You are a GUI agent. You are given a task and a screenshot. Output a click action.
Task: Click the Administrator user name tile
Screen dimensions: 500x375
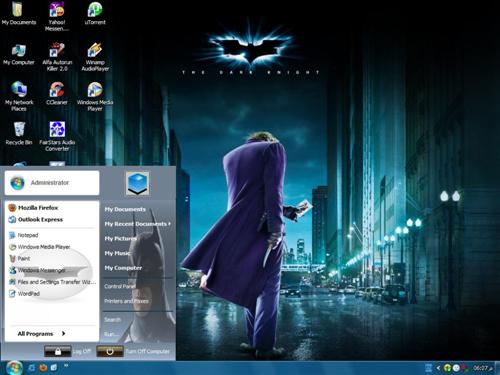(x=52, y=183)
